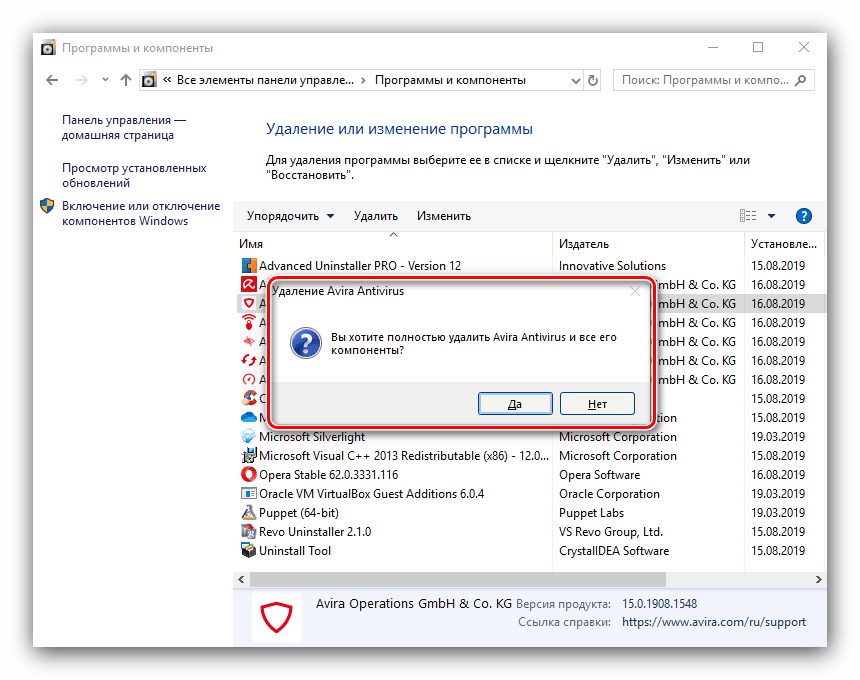
Task: Click the horizontal scrollbar thumb
Action: (x=458, y=579)
